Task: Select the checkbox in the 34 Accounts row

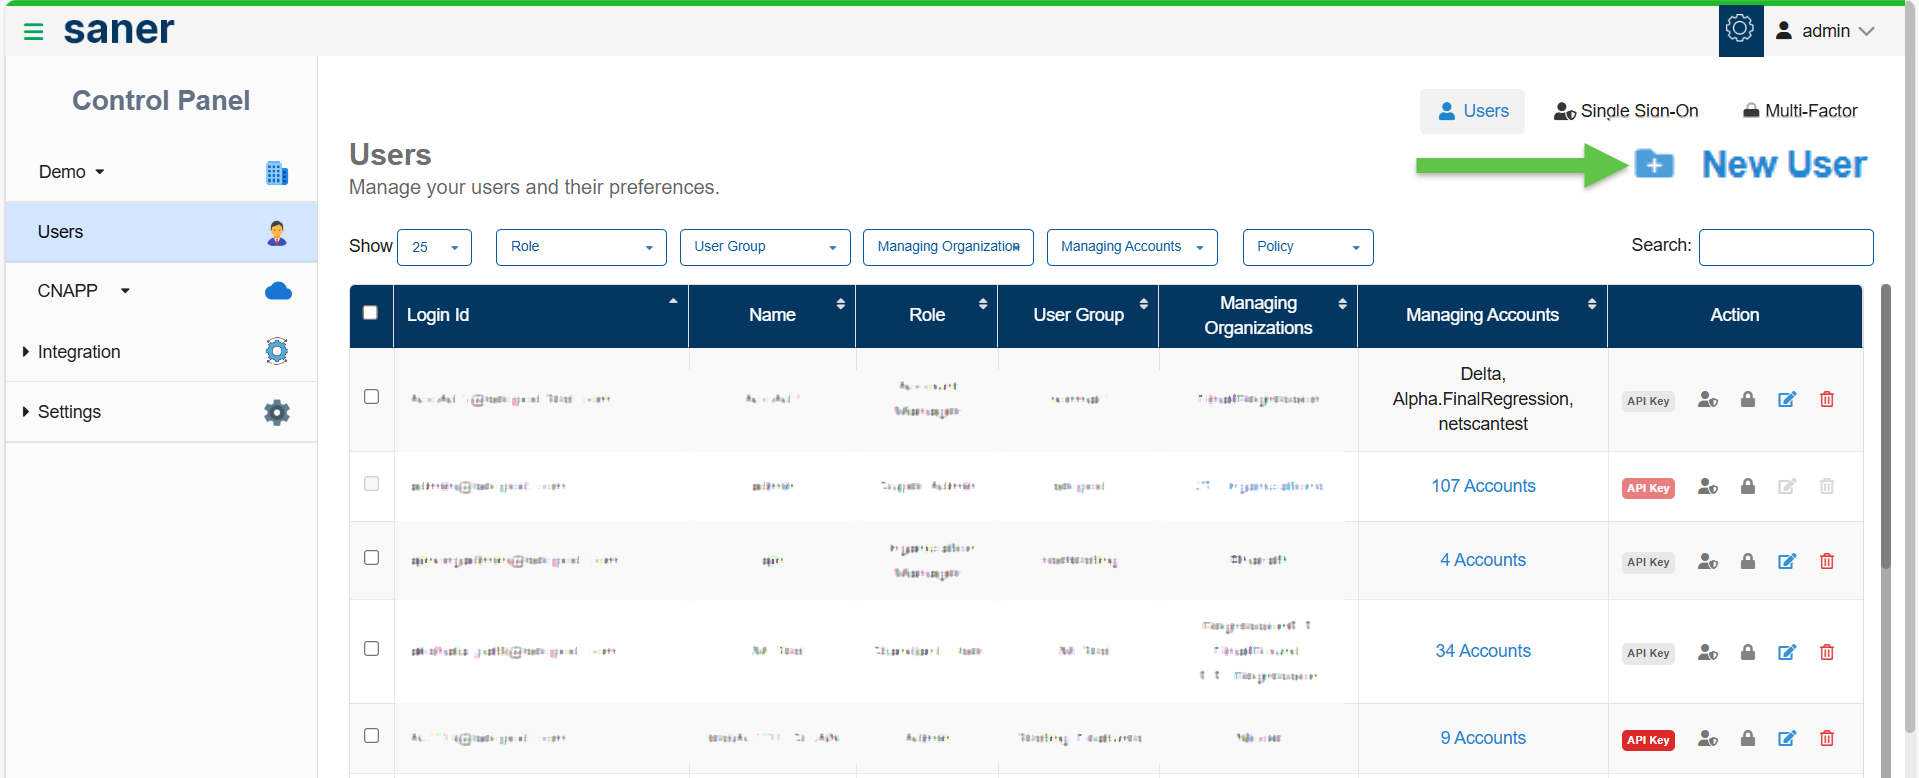Action: [371, 649]
